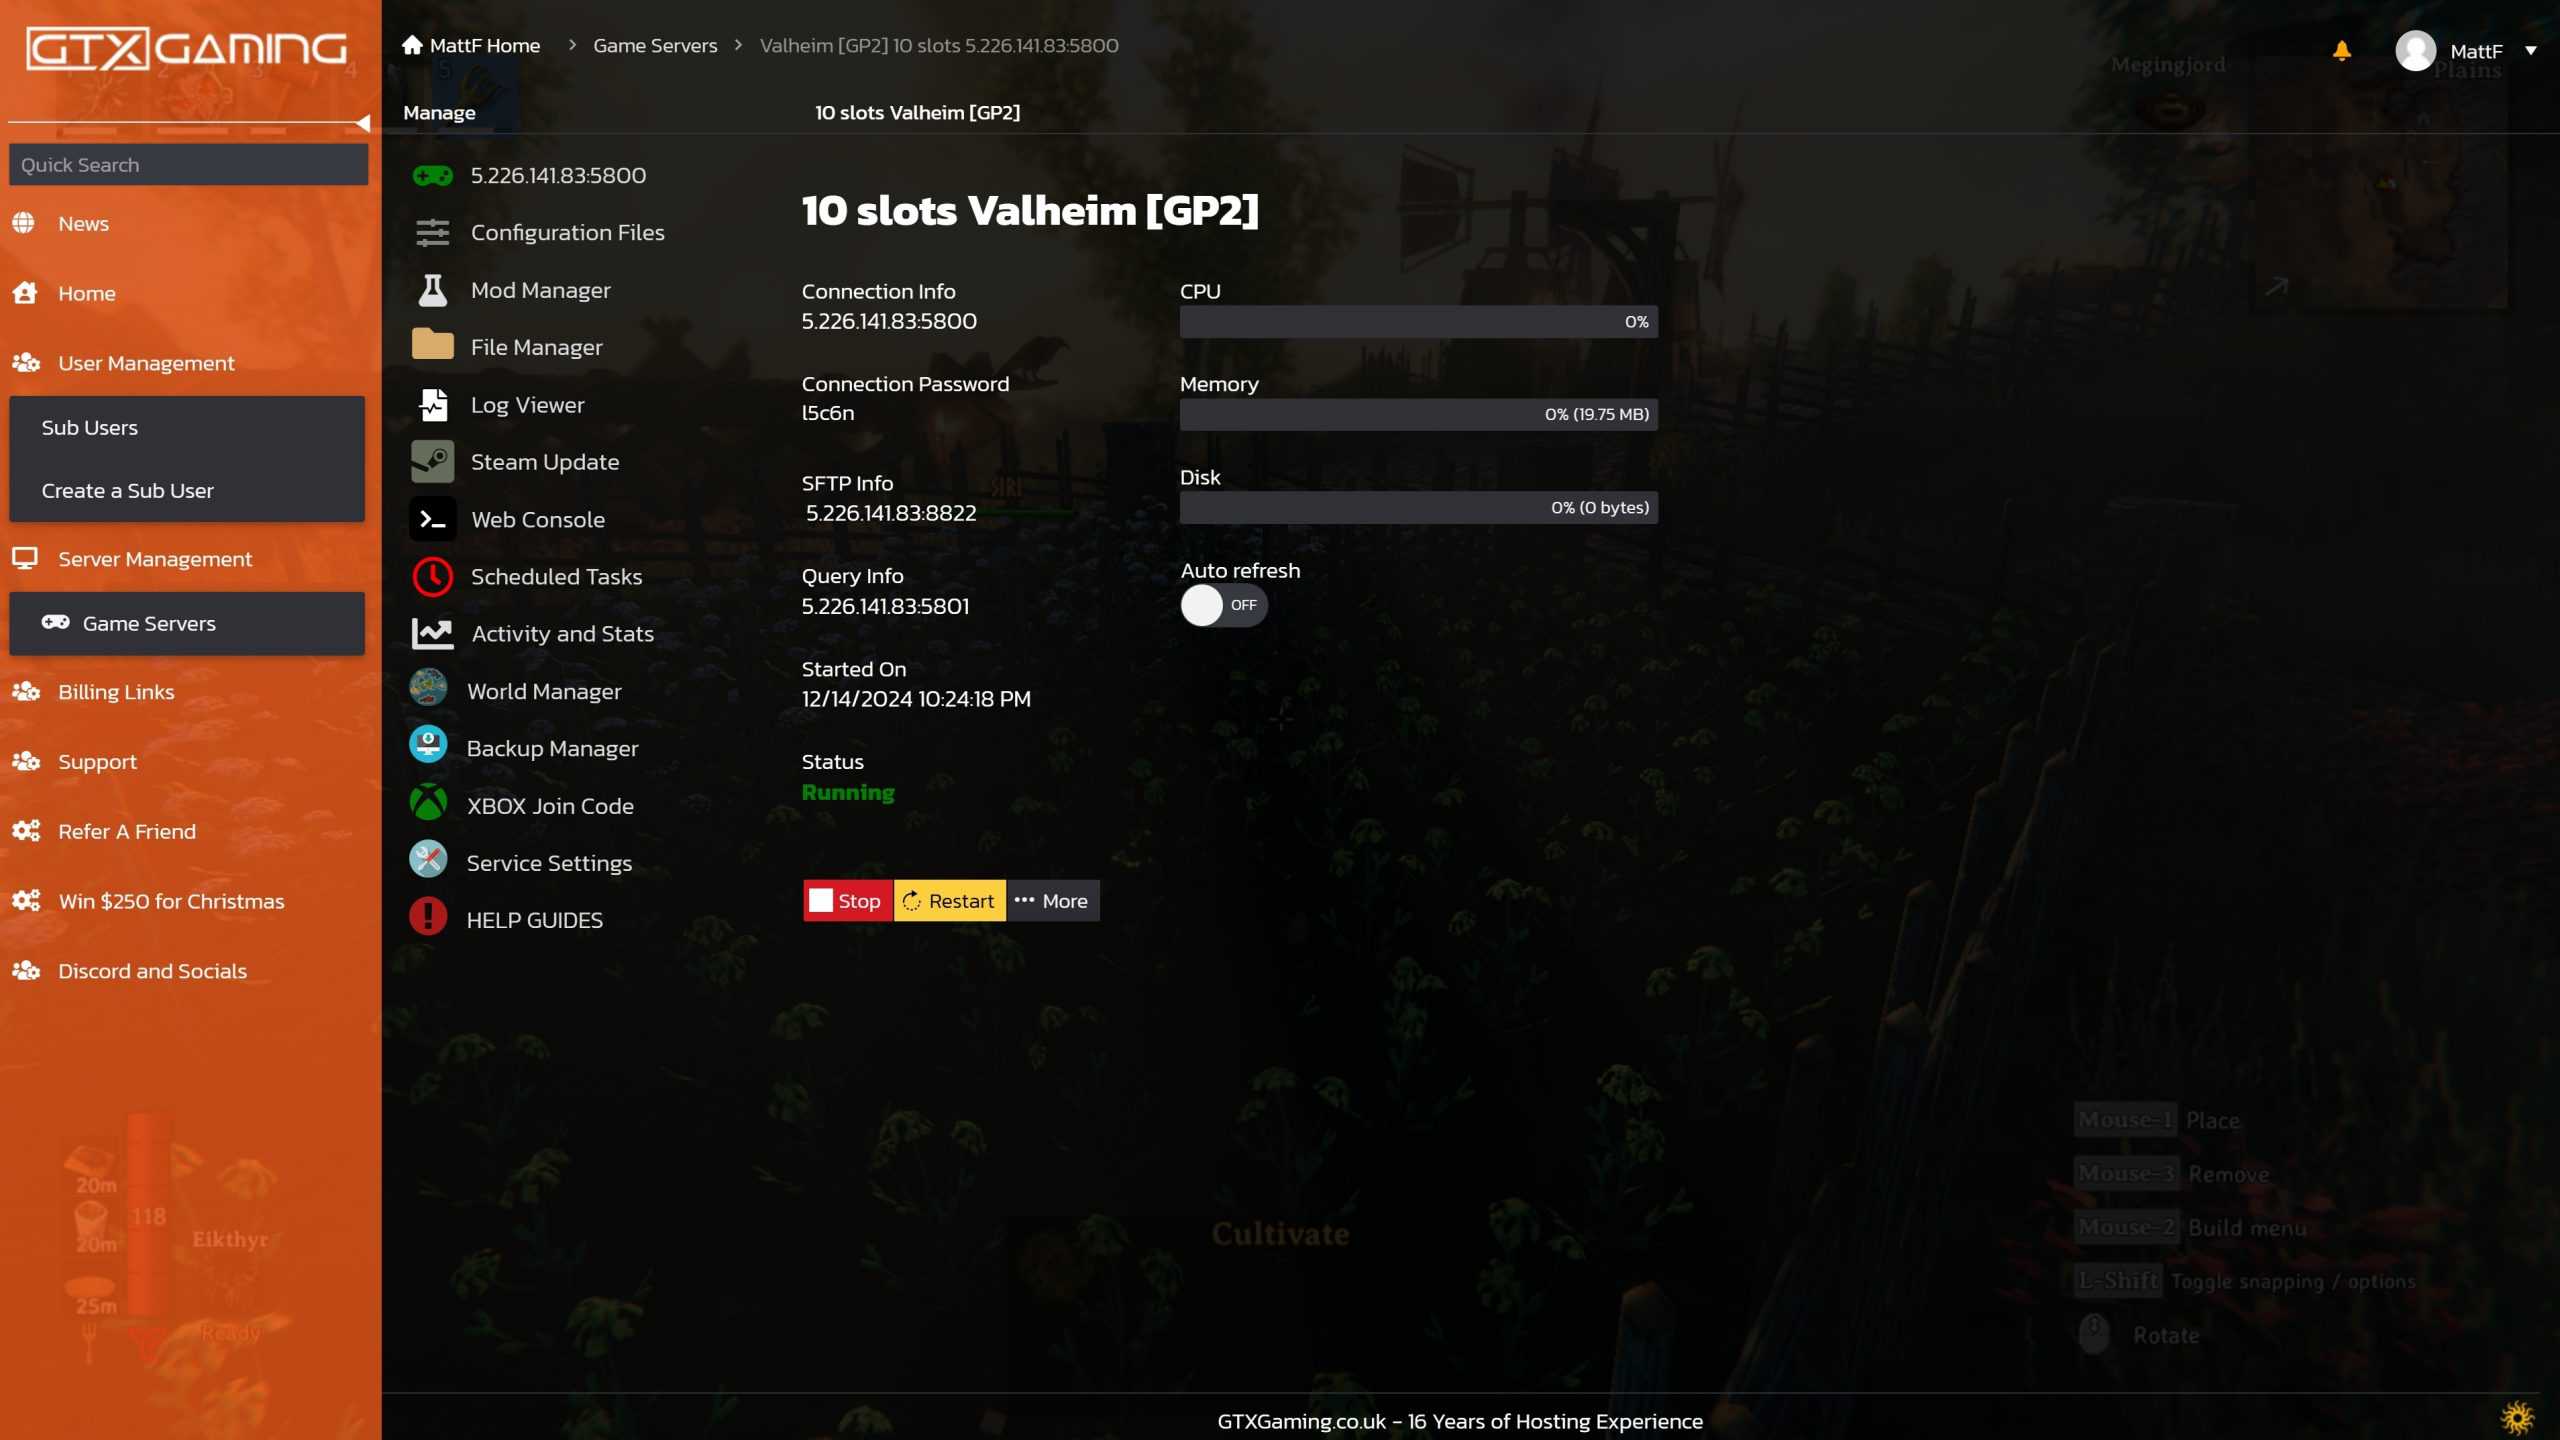The height and width of the screenshot is (1440, 2560).
Task: Expand the MattF user dropdown
Action: point(2530,50)
